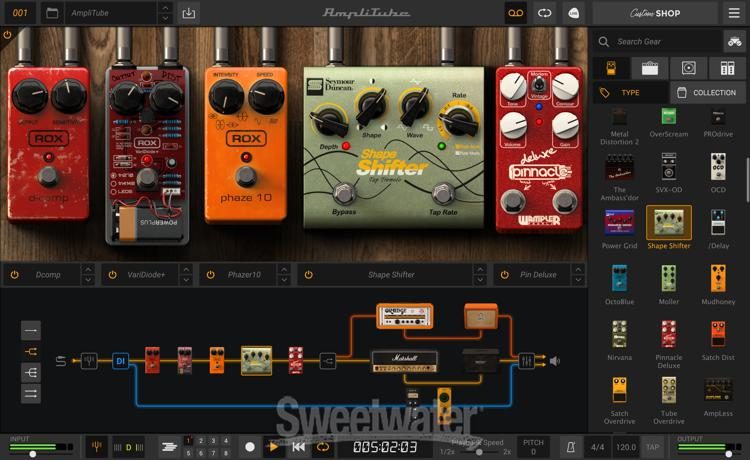Select the stomp pedal gear category
The height and width of the screenshot is (460, 750).
click(x=611, y=68)
